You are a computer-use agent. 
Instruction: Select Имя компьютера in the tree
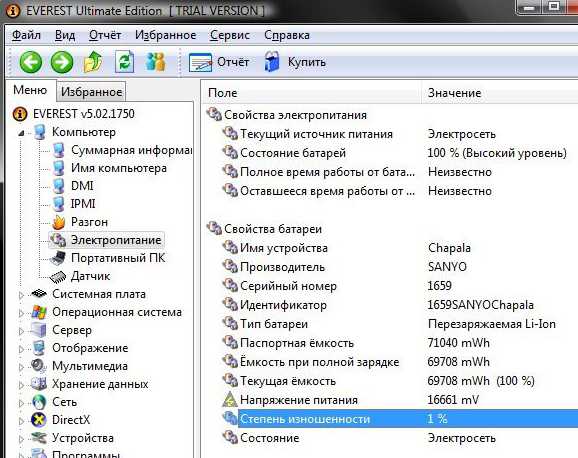click(x=119, y=168)
